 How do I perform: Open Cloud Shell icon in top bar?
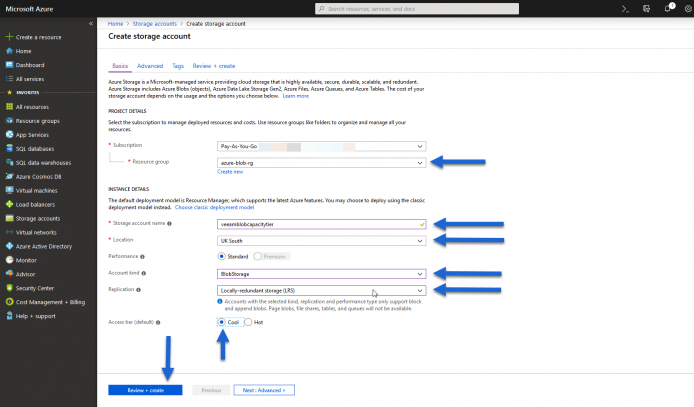(625, 8)
